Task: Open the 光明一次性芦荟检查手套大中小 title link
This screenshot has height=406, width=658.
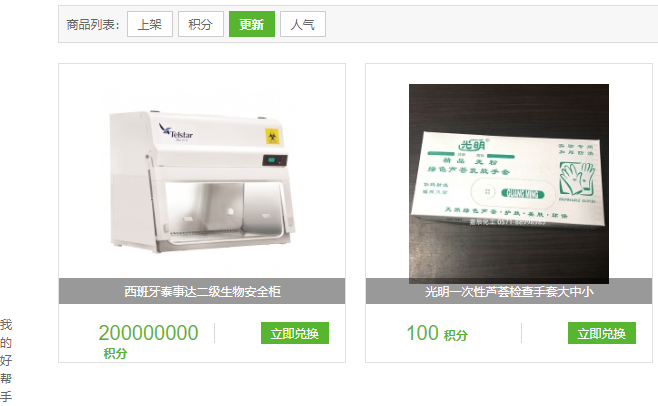Action: [x=509, y=291]
